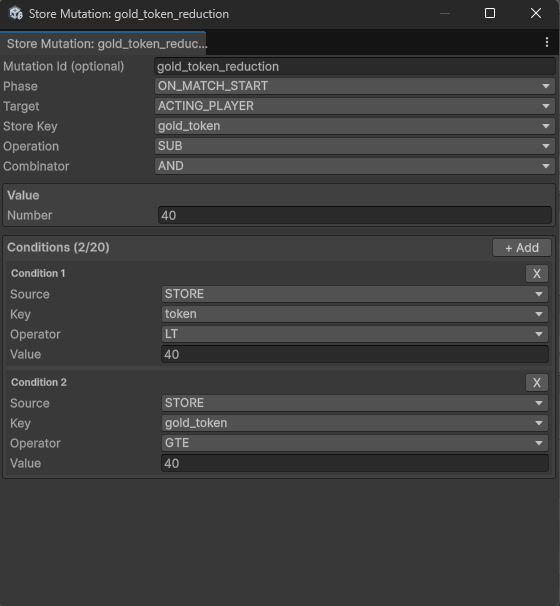Viewport: 560px width, 606px height.
Task: Open the Phase dropdown showing ON_MATCH_START
Action: point(354,86)
